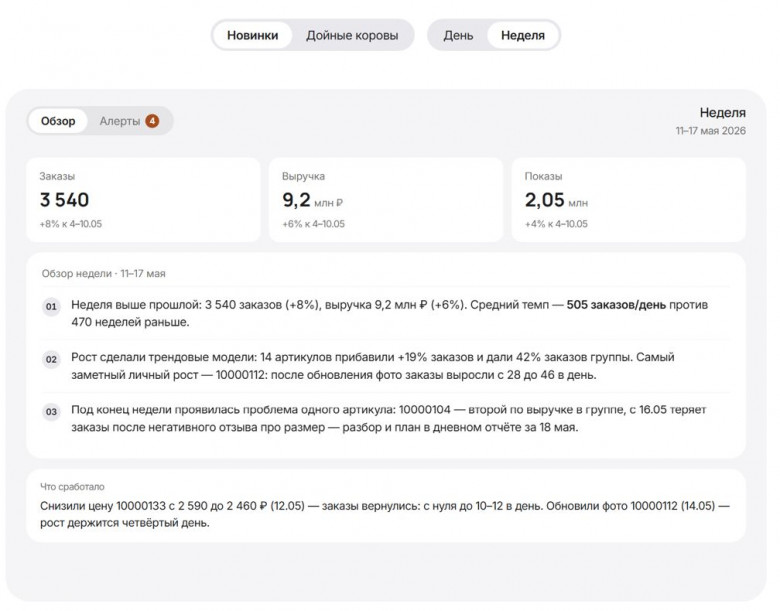Click the Что сработало section heading
Screen dimensions: 780x611
(x=72, y=487)
